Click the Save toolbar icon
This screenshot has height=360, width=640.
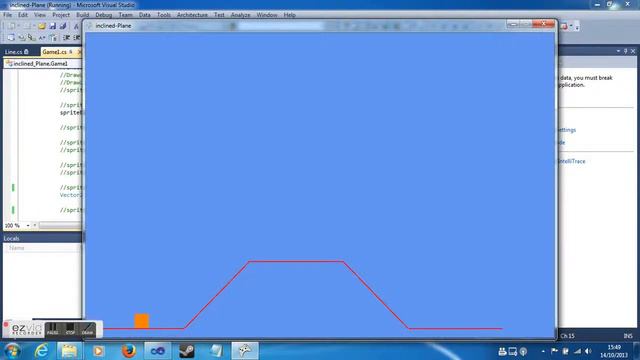click(52, 26)
